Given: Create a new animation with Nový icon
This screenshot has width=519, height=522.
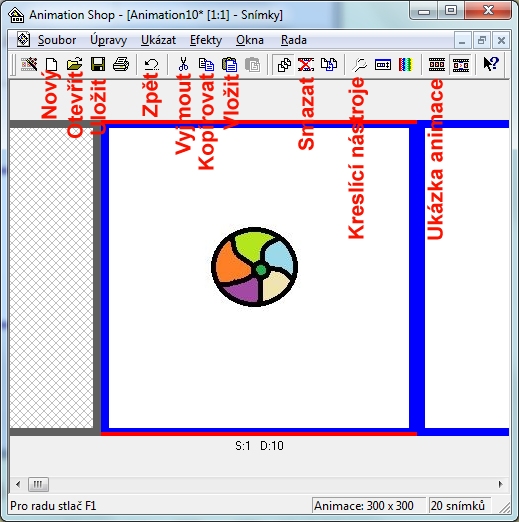Looking at the screenshot, I should coord(52,64).
